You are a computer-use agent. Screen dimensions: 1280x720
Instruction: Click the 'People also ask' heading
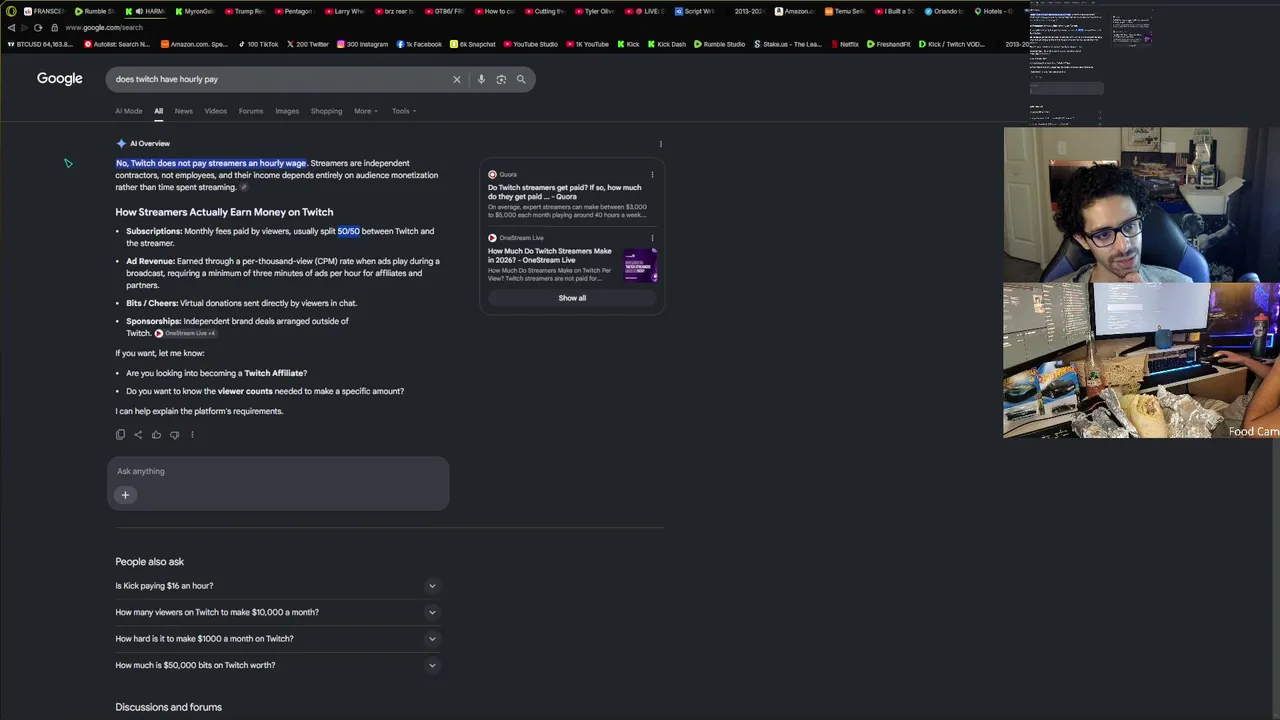pyautogui.click(x=150, y=562)
